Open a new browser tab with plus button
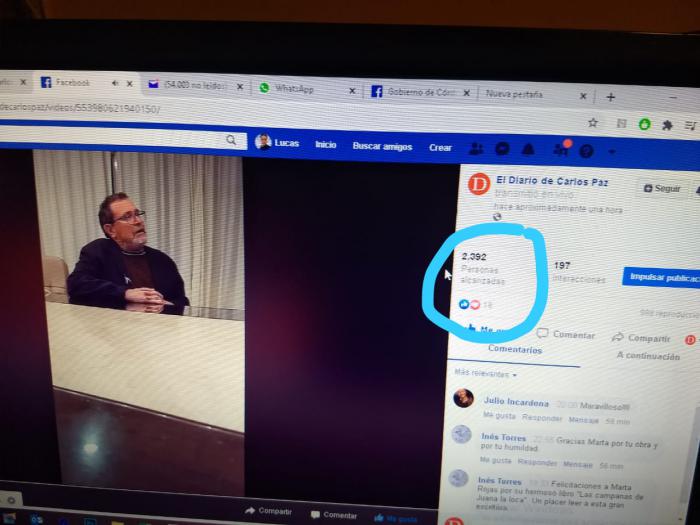 611,97
